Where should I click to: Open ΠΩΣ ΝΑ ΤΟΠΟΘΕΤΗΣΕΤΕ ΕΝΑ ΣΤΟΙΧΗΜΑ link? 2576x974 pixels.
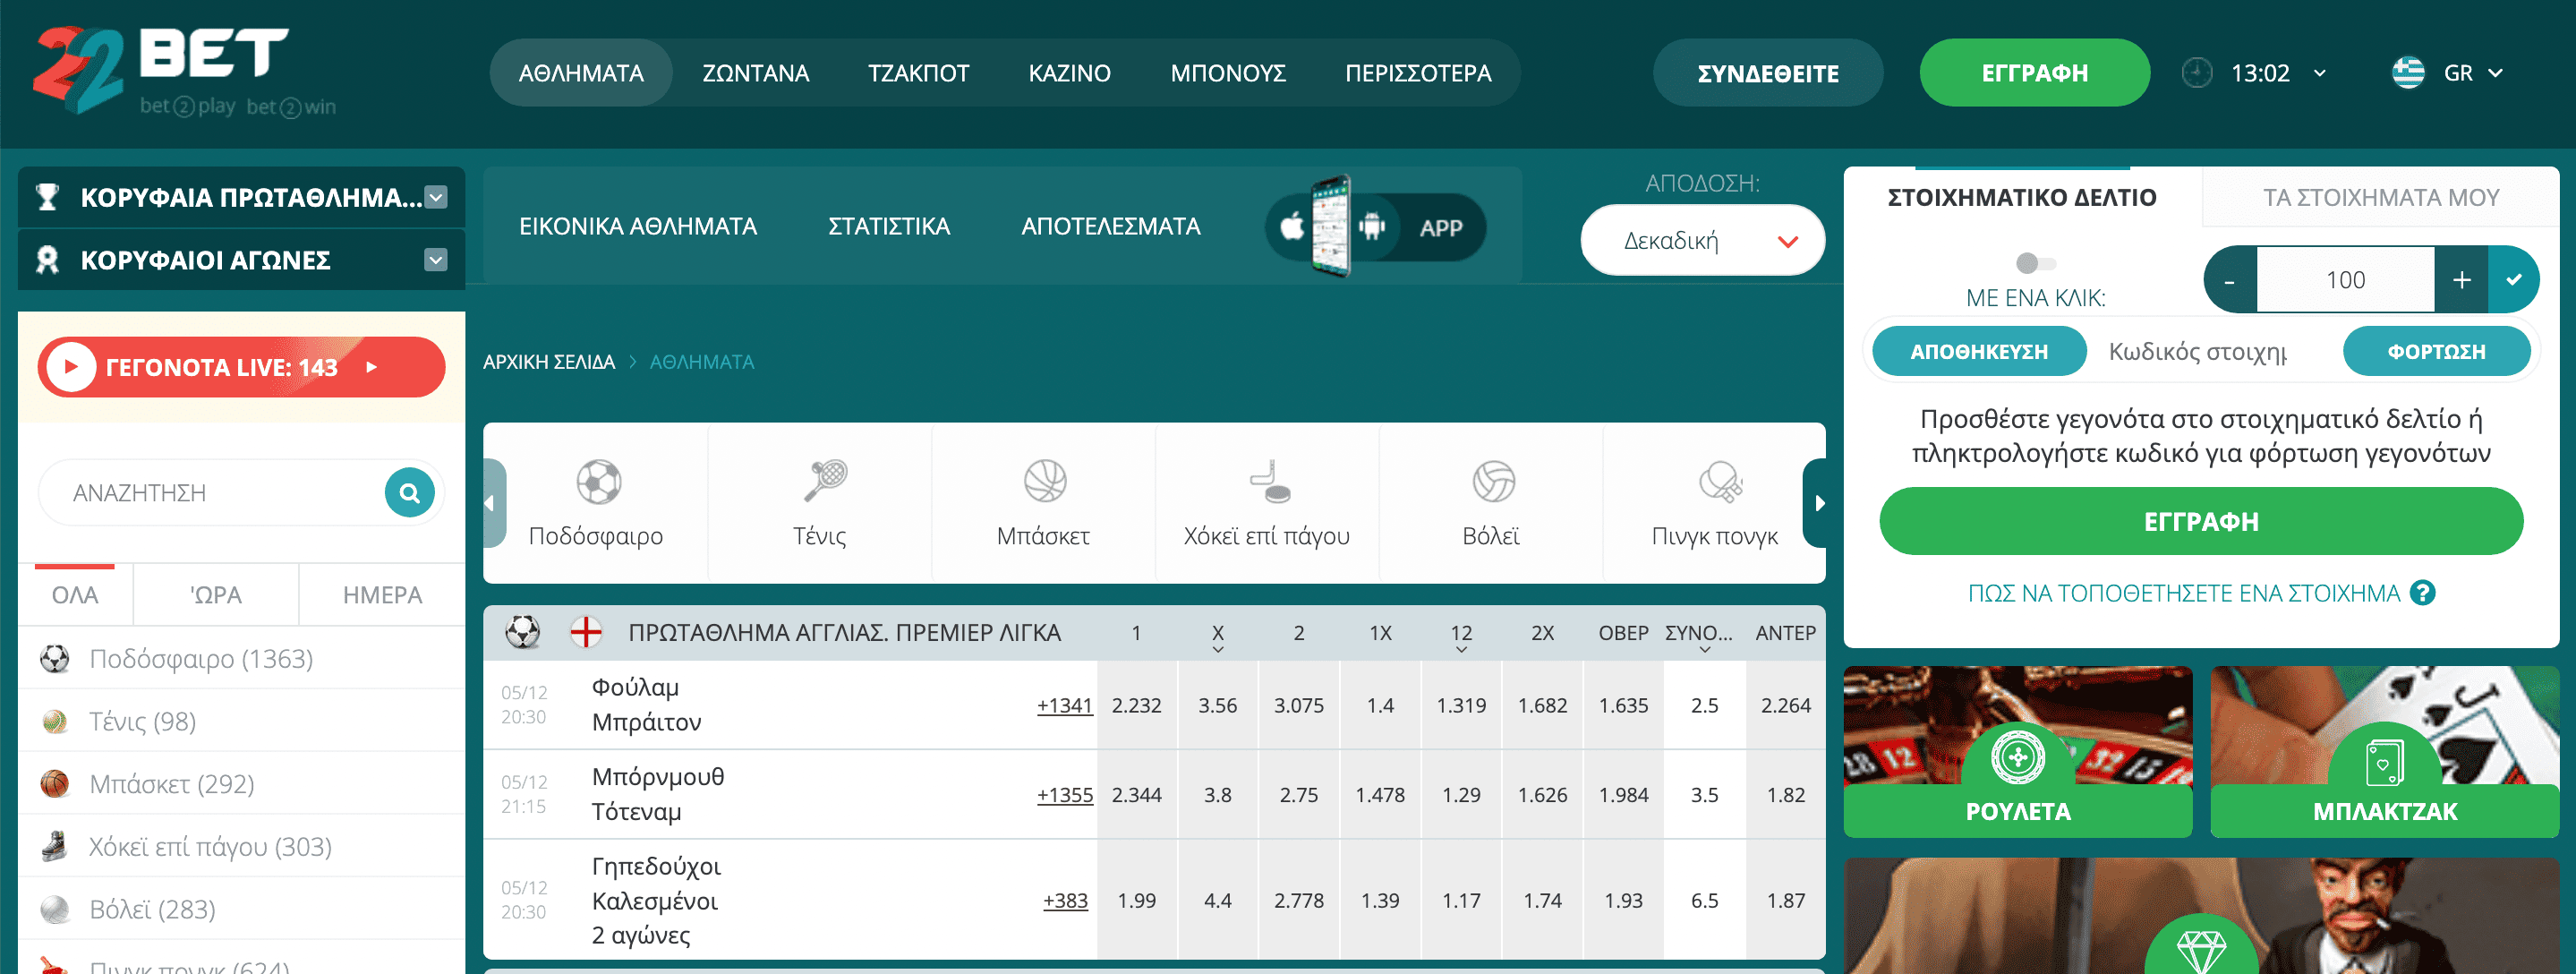tap(2183, 593)
